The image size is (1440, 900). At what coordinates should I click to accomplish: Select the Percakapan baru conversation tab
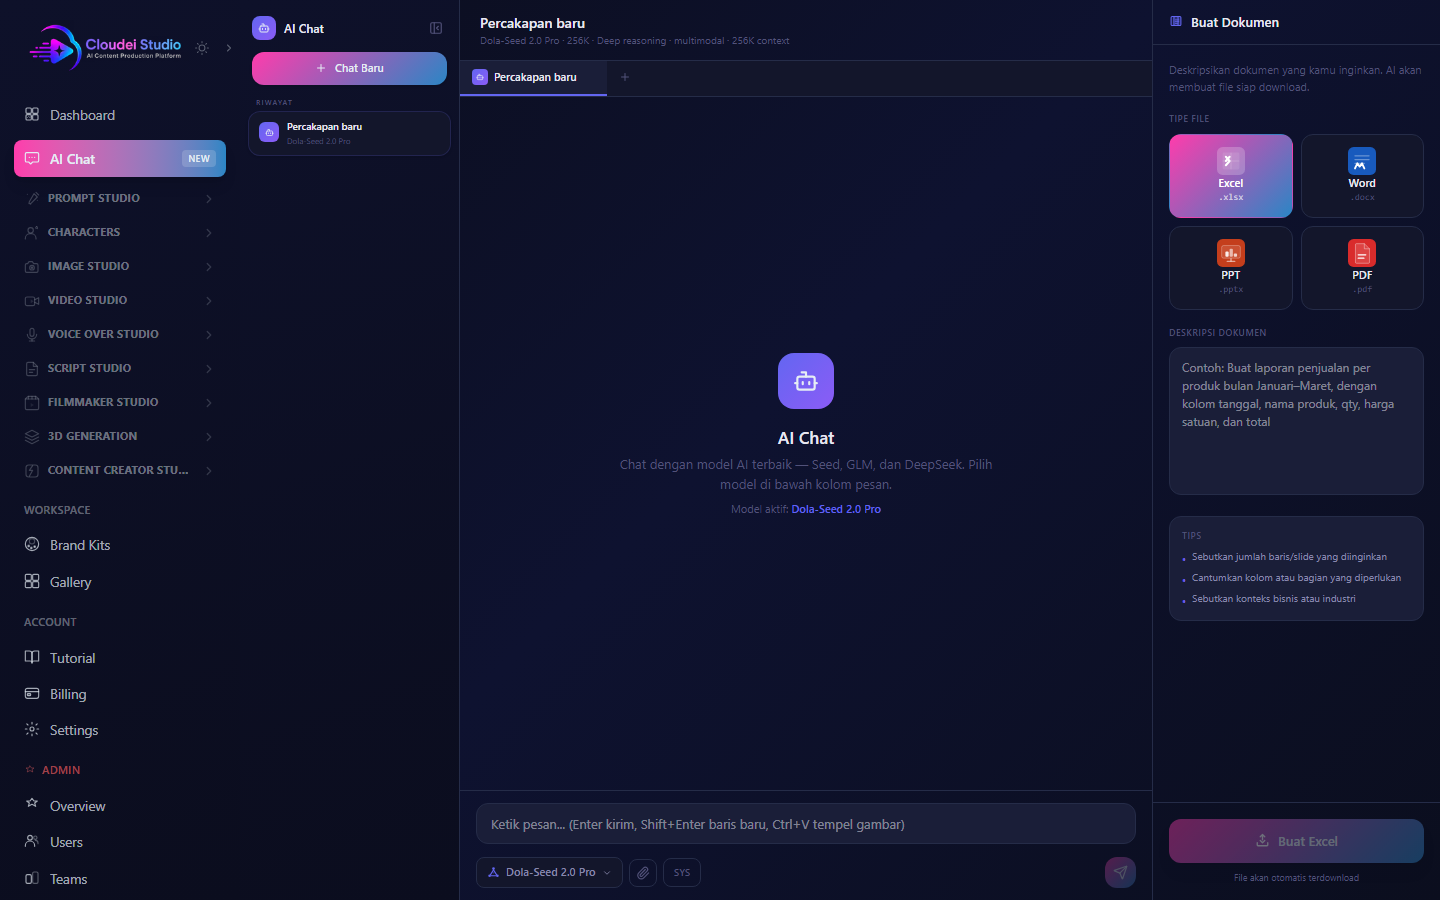click(x=533, y=77)
